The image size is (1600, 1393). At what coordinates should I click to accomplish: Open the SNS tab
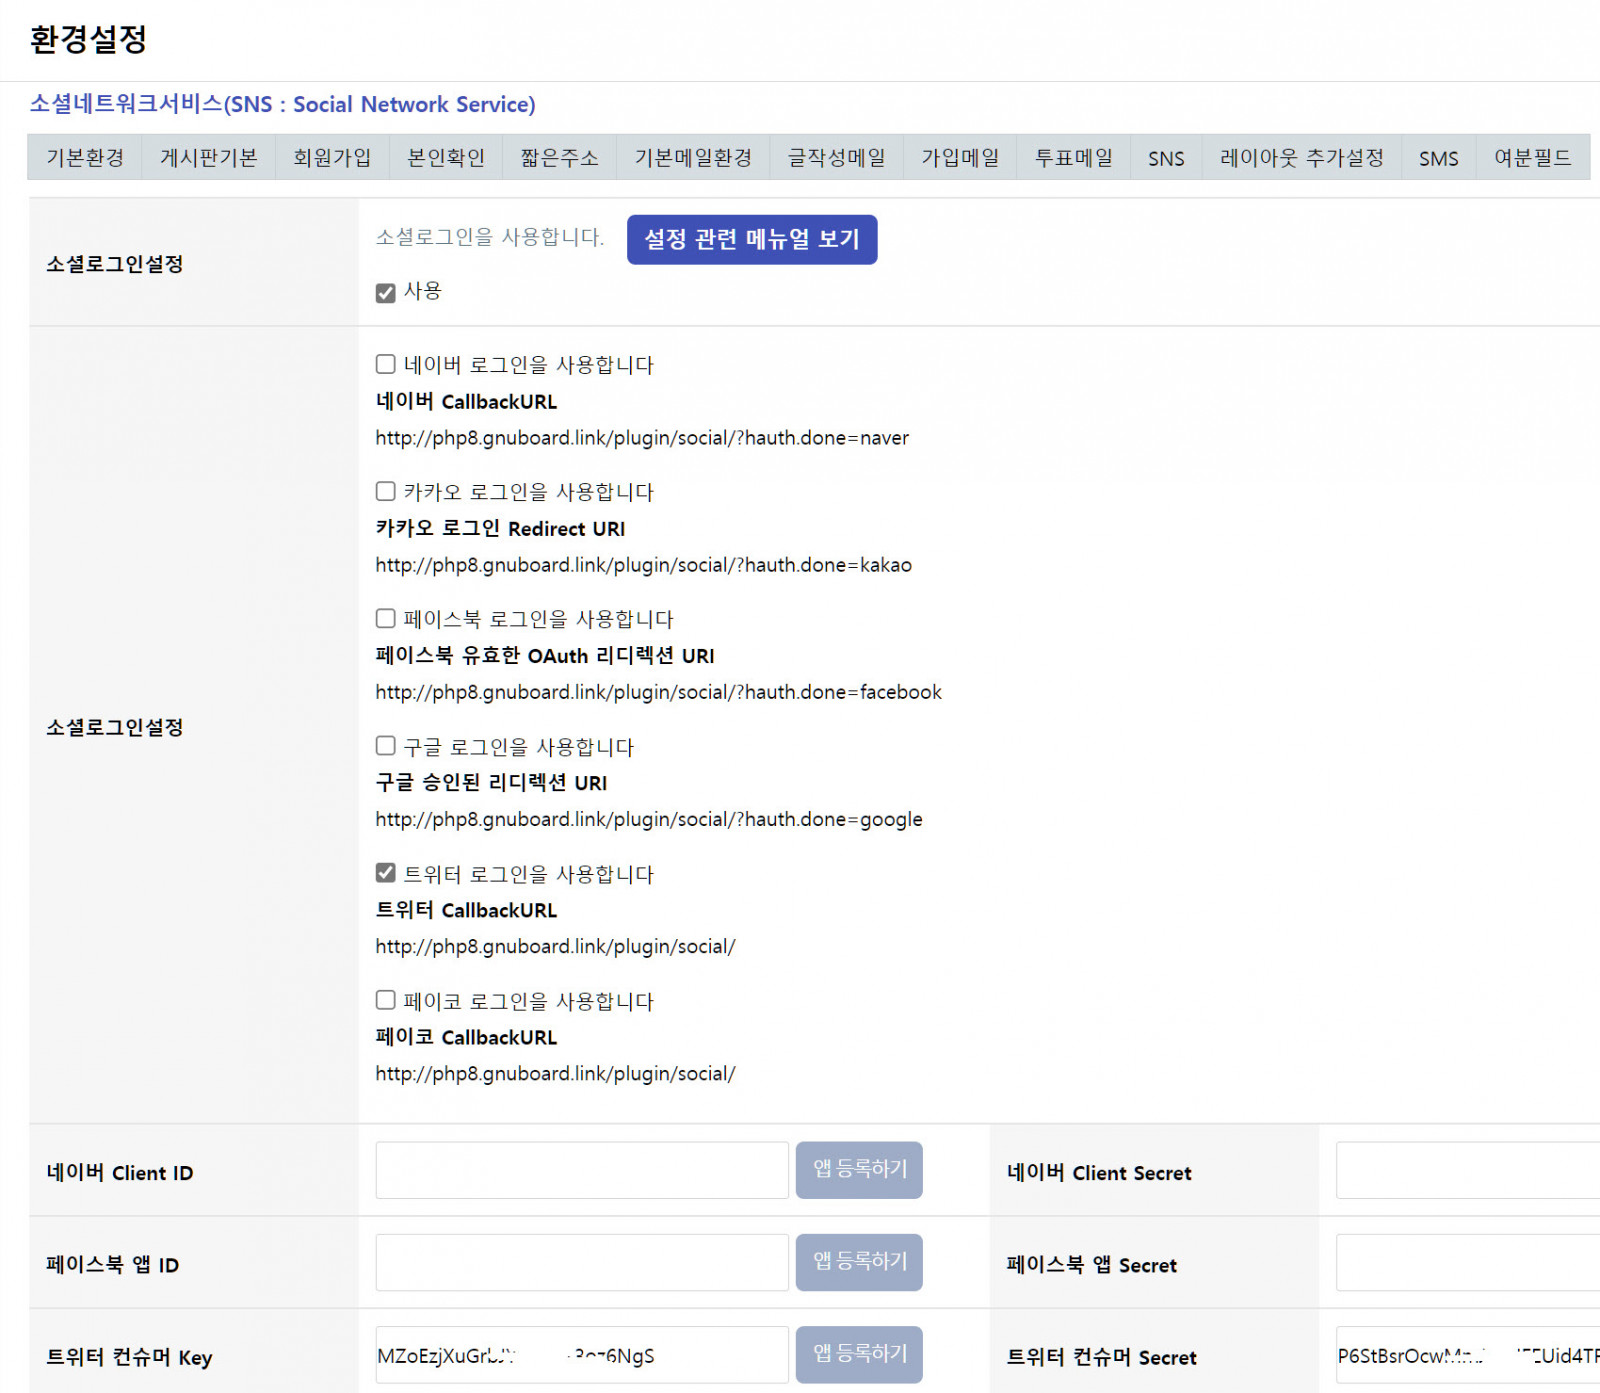pos(1166,158)
